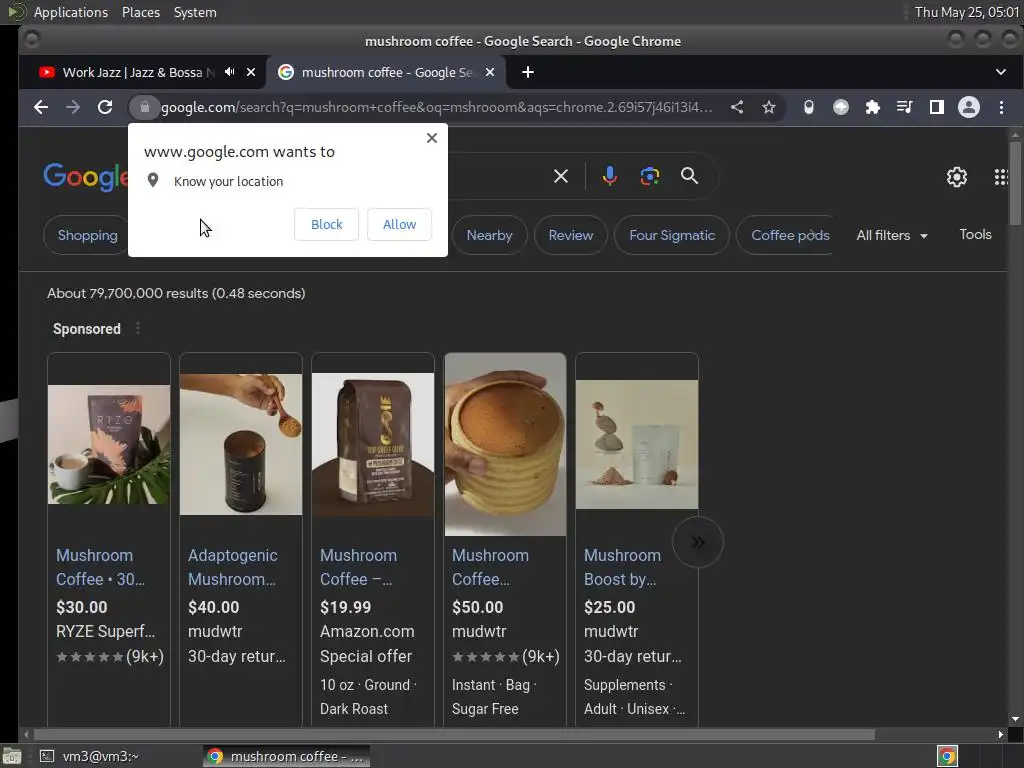This screenshot has width=1024, height=768.
Task: Open the Places menu
Action: [140, 12]
